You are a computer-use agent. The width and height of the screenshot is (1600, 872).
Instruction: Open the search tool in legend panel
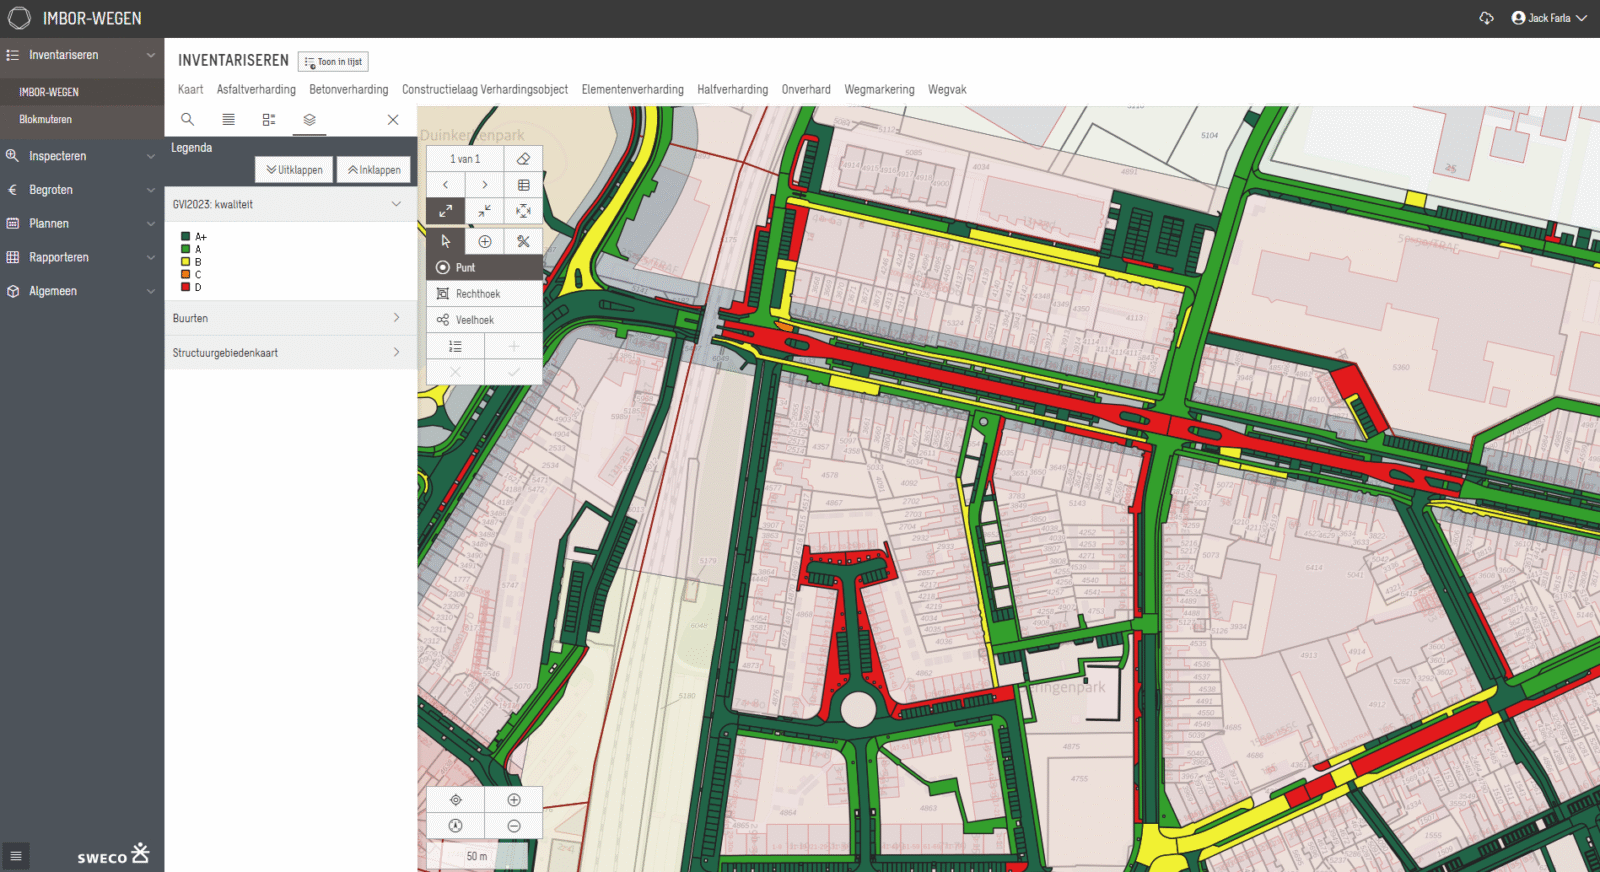[x=187, y=119]
